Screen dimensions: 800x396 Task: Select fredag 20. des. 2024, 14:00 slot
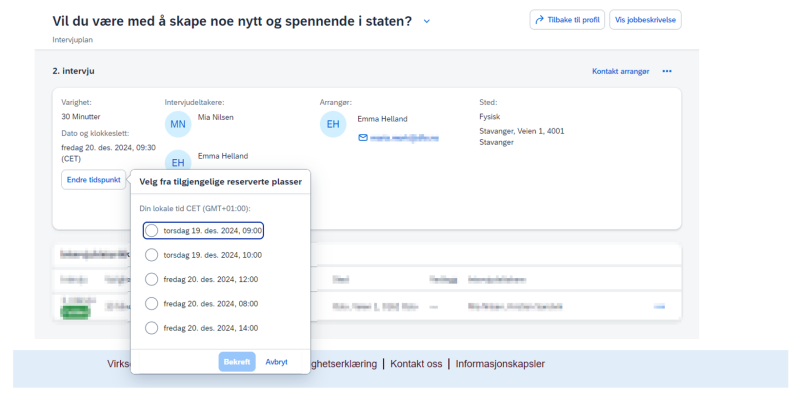point(202,328)
